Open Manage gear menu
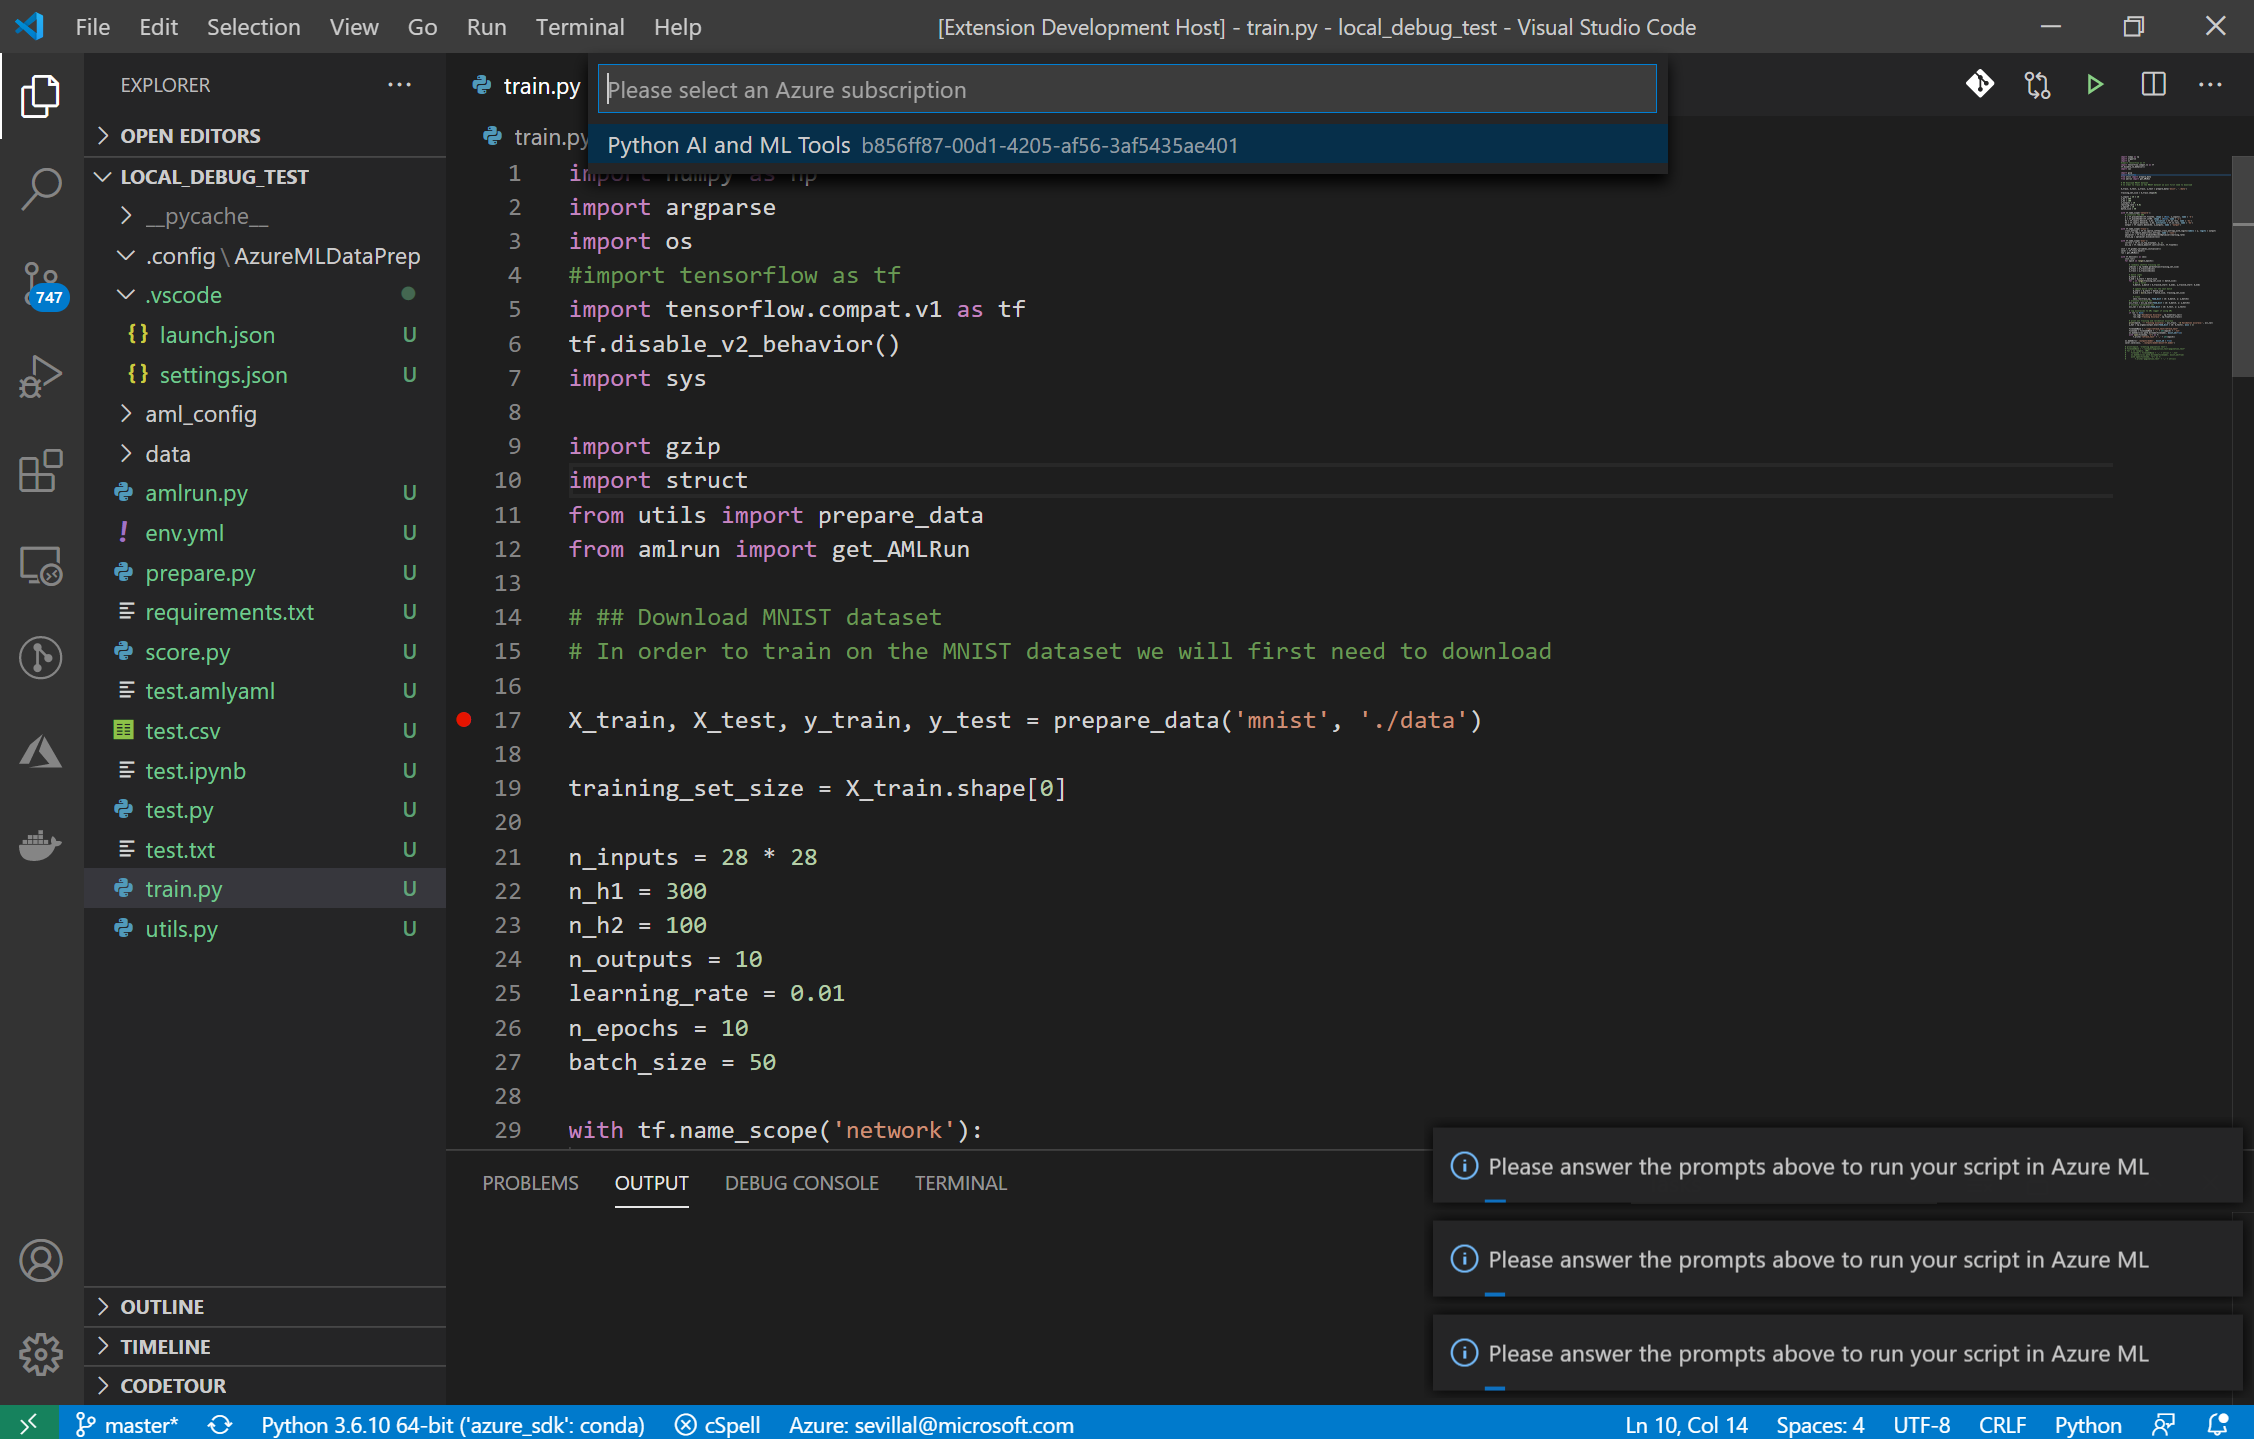The image size is (2254, 1439). tap(41, 1354)
